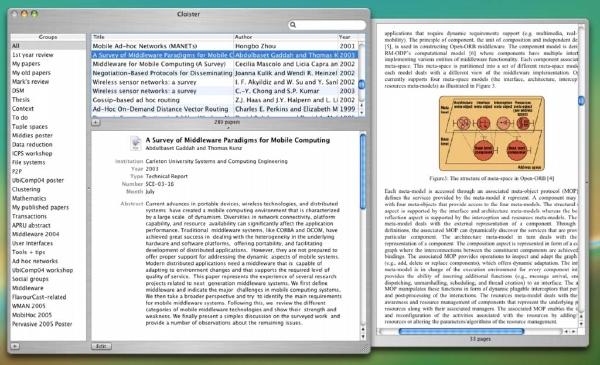Image resolution: width=600 pixels, height=365 pixels.
Task: Click the PDF document icon beside paper title
Action: pyautogui.click(x=135, y=143)
